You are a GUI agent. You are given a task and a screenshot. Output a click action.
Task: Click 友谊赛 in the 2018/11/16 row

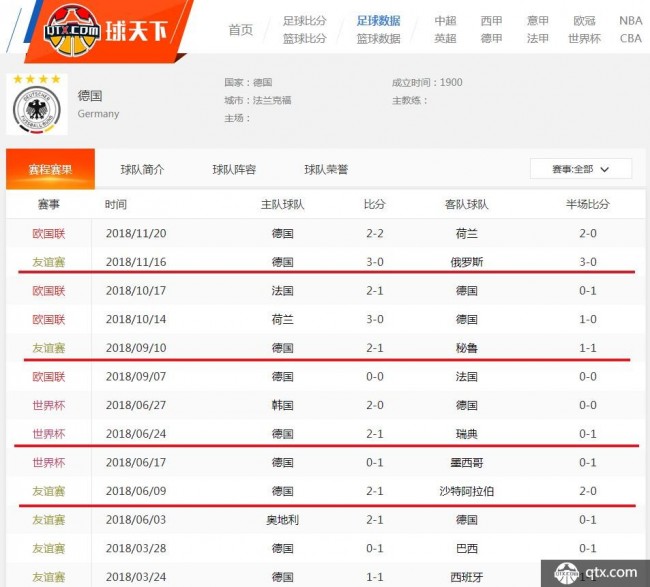[x=49, y=262]
